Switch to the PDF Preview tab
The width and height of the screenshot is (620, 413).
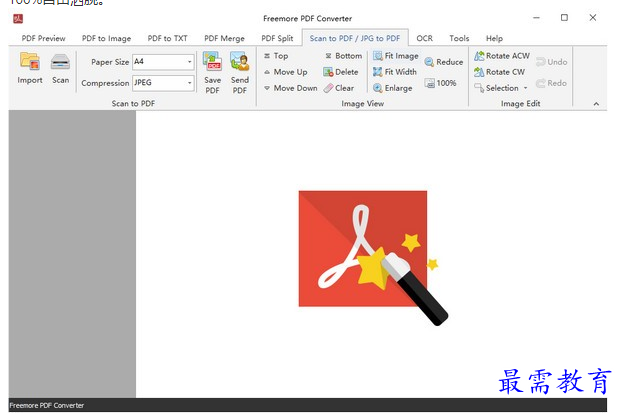pyautogui.click(x=43, y=38)
